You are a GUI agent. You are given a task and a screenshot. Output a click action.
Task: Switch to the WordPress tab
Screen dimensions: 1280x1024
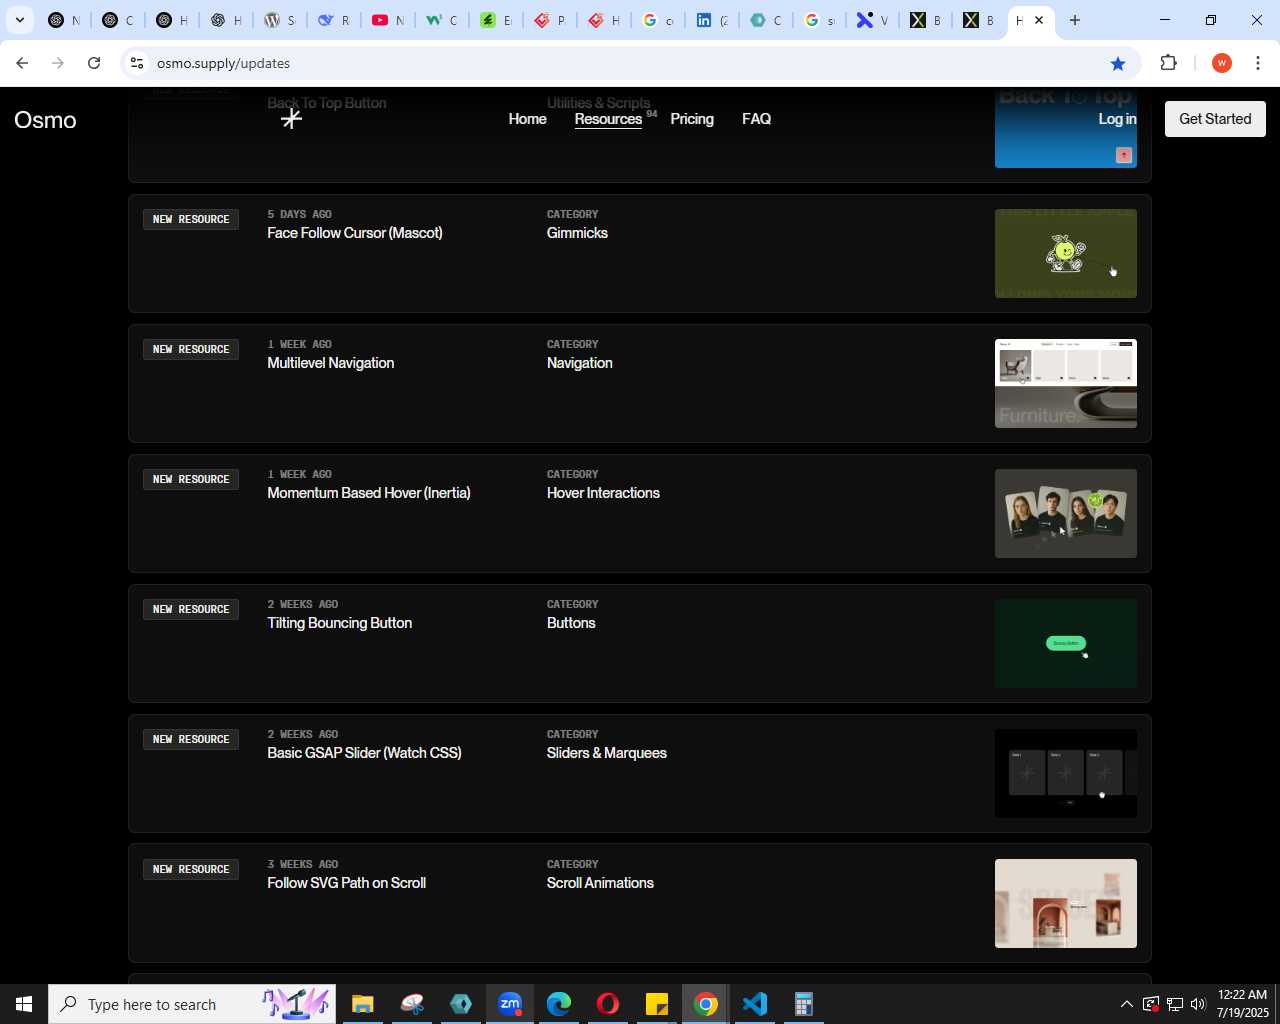pyautogui.click(x=280, y=20)
